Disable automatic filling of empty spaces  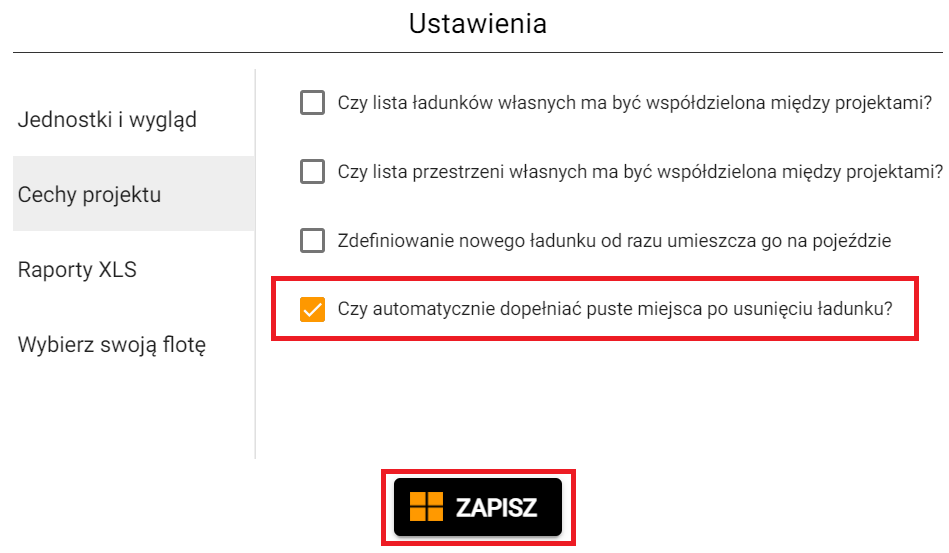pos(312,309)
